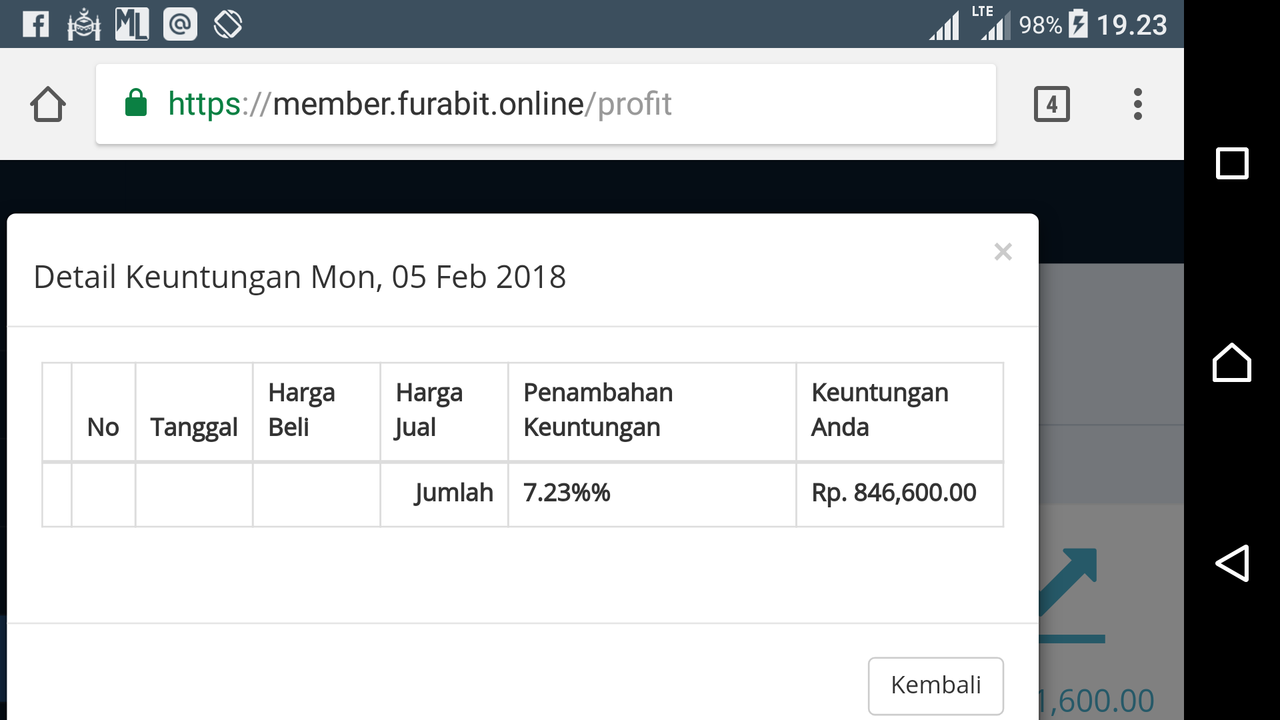Tap the browser home icon
The image size is (1280, 720).
(47, 103)
